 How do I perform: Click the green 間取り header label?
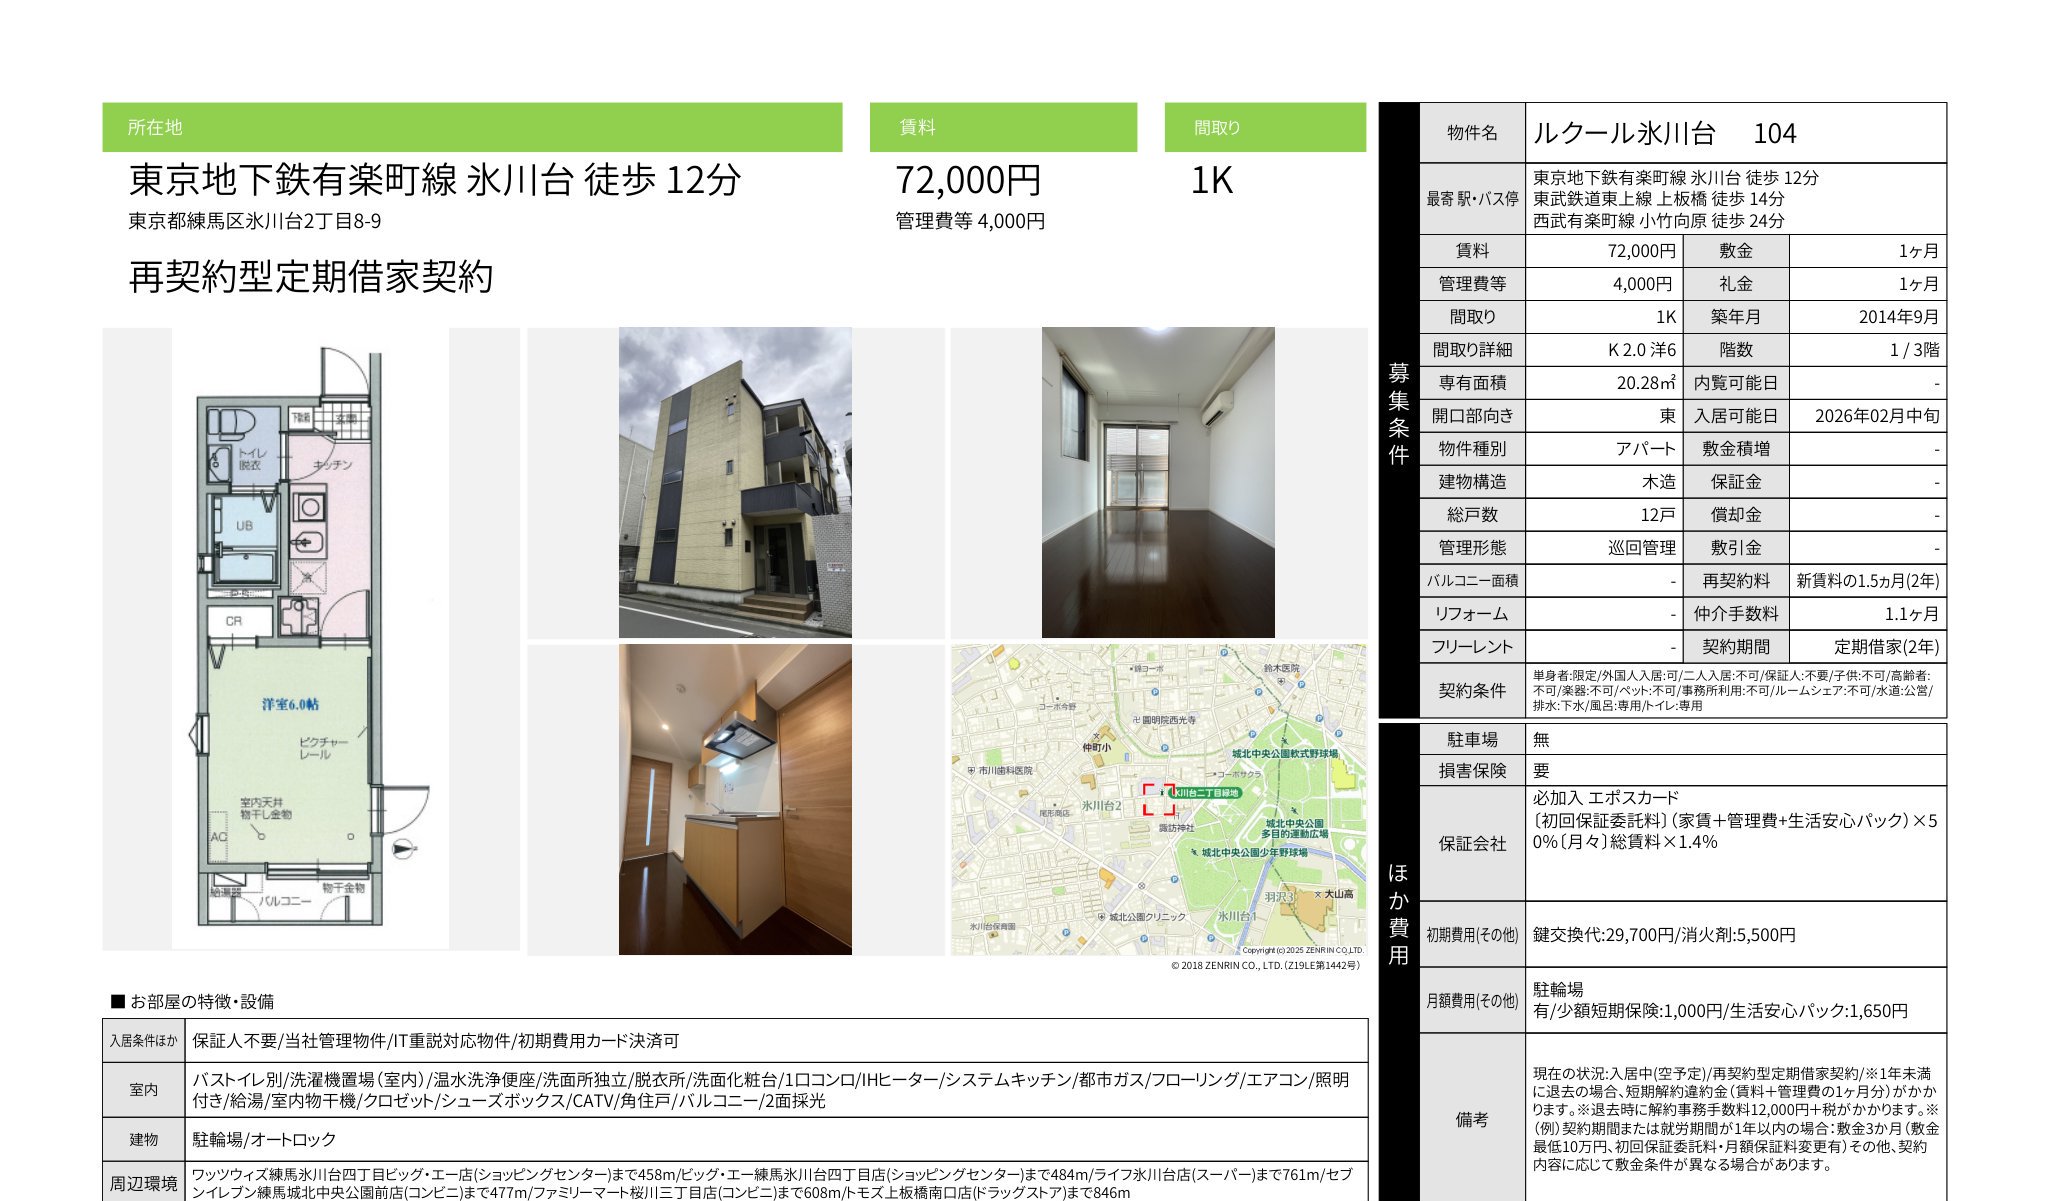click(x=1216, y=127)
